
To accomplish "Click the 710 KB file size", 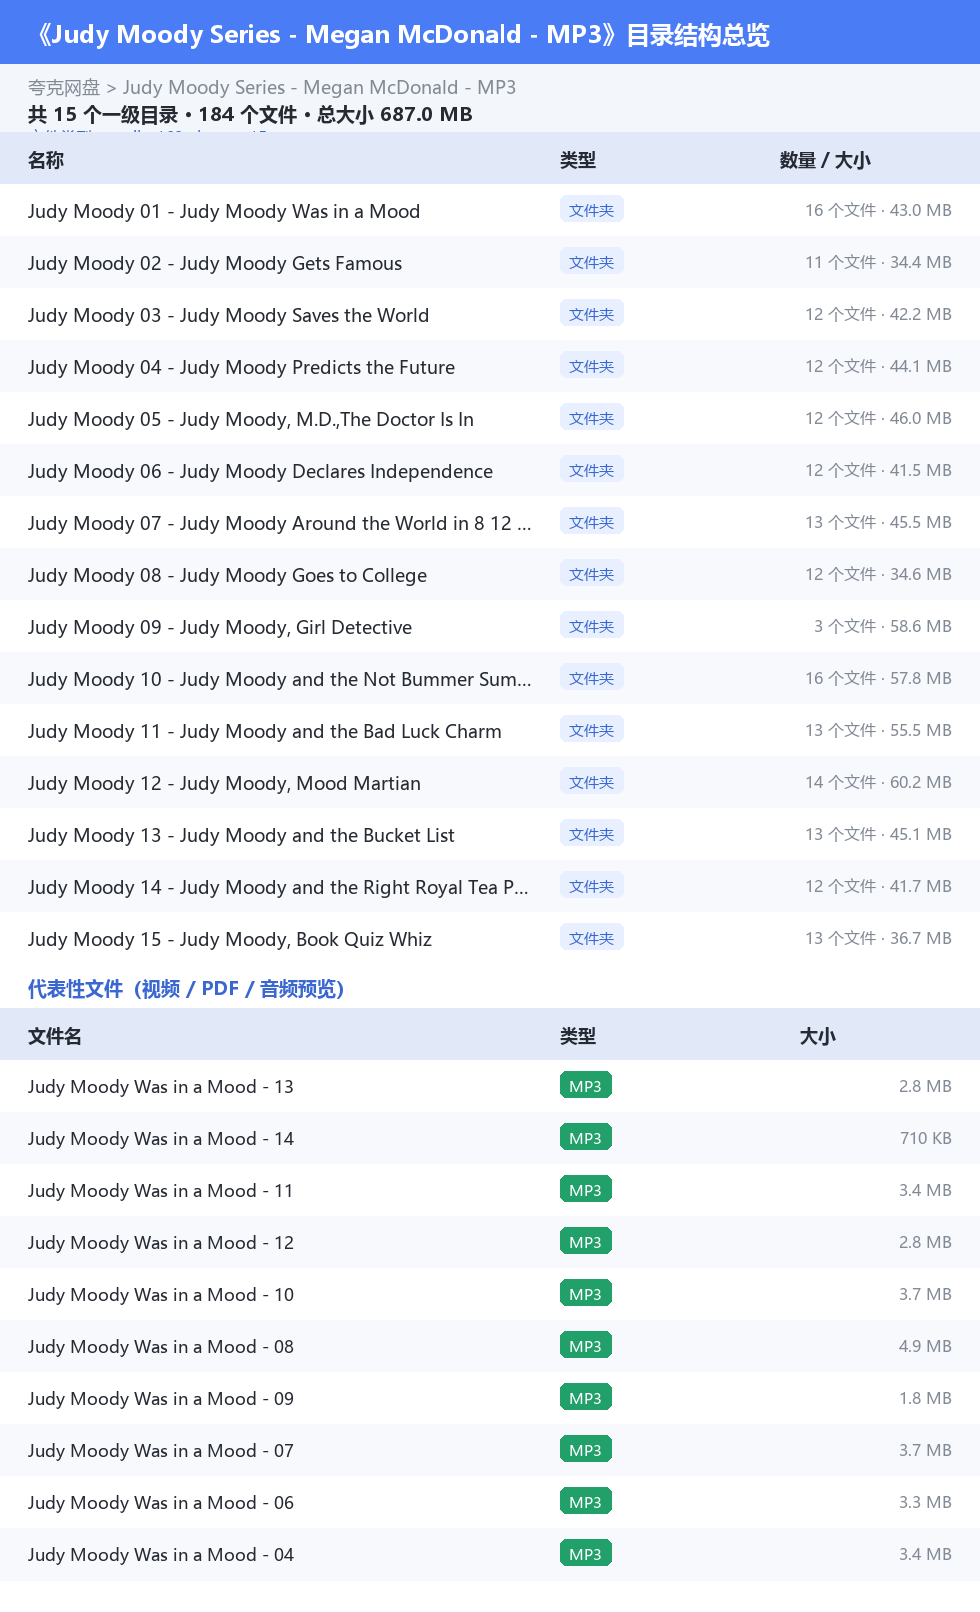I will pyautogui.click(x=926, y=1138).
